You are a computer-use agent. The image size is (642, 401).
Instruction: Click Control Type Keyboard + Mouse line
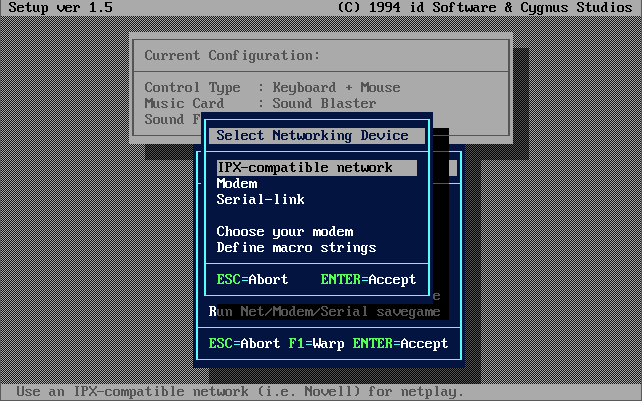tap(272, 88)
